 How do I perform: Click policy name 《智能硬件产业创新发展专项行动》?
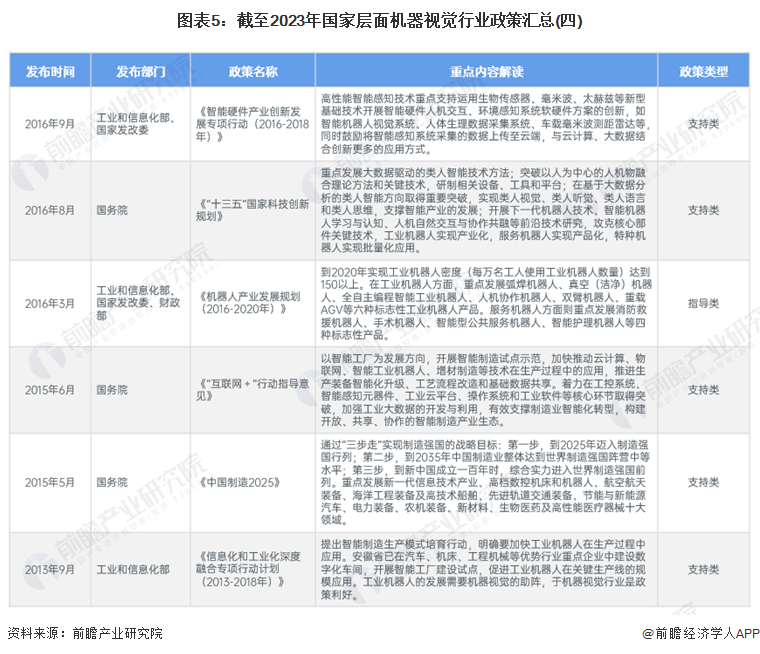[252, 124]
